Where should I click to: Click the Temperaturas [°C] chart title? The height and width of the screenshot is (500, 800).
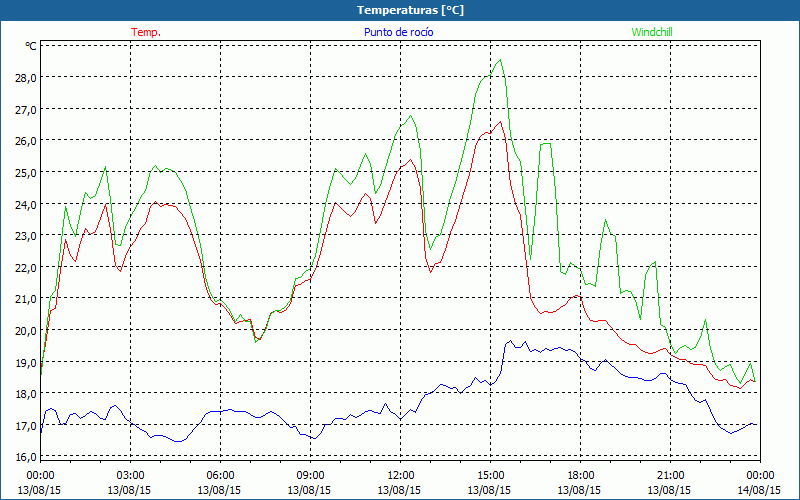[x=410, y=10]
